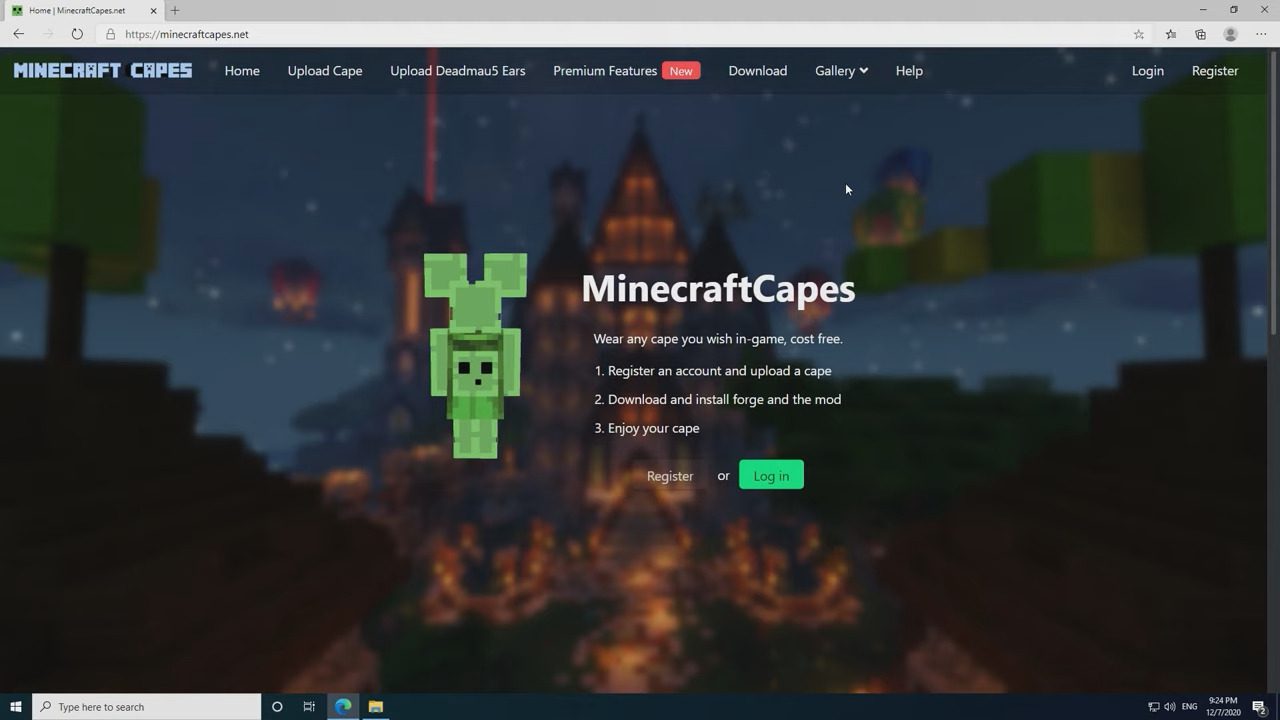Click the green Log in button
The width and height of the screenshot is (1280, 720).
coord(771,476)
